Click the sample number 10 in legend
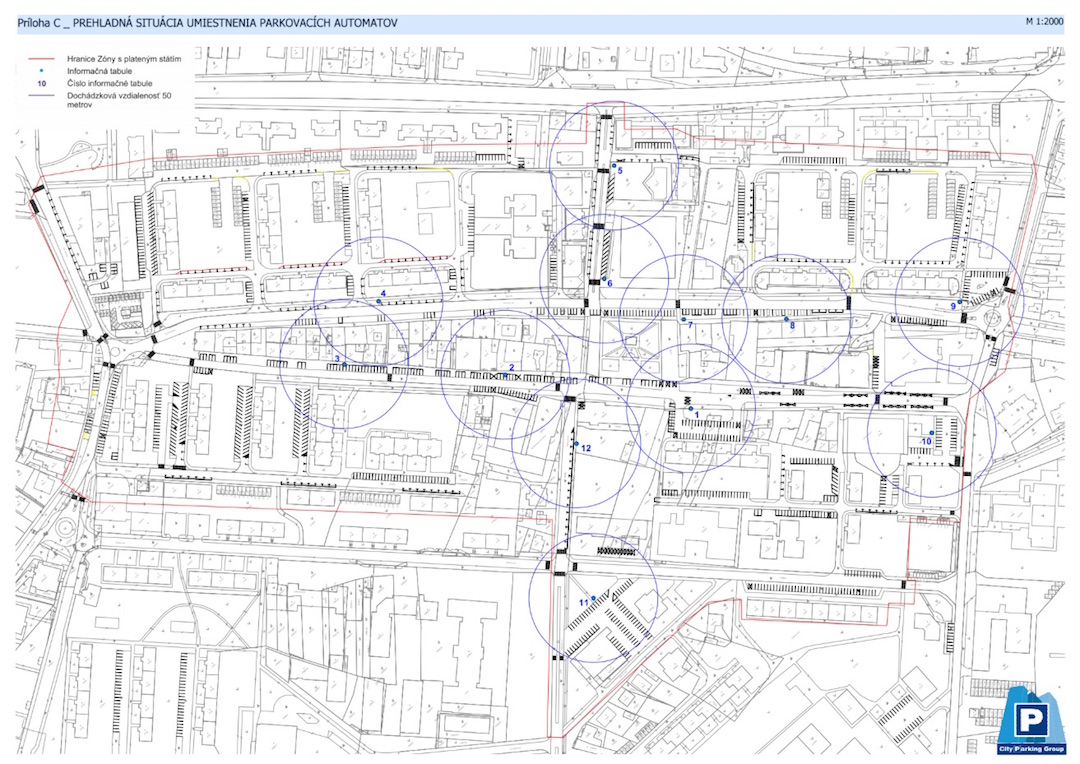The image size is (1080, 764). [x=41, y=83]
